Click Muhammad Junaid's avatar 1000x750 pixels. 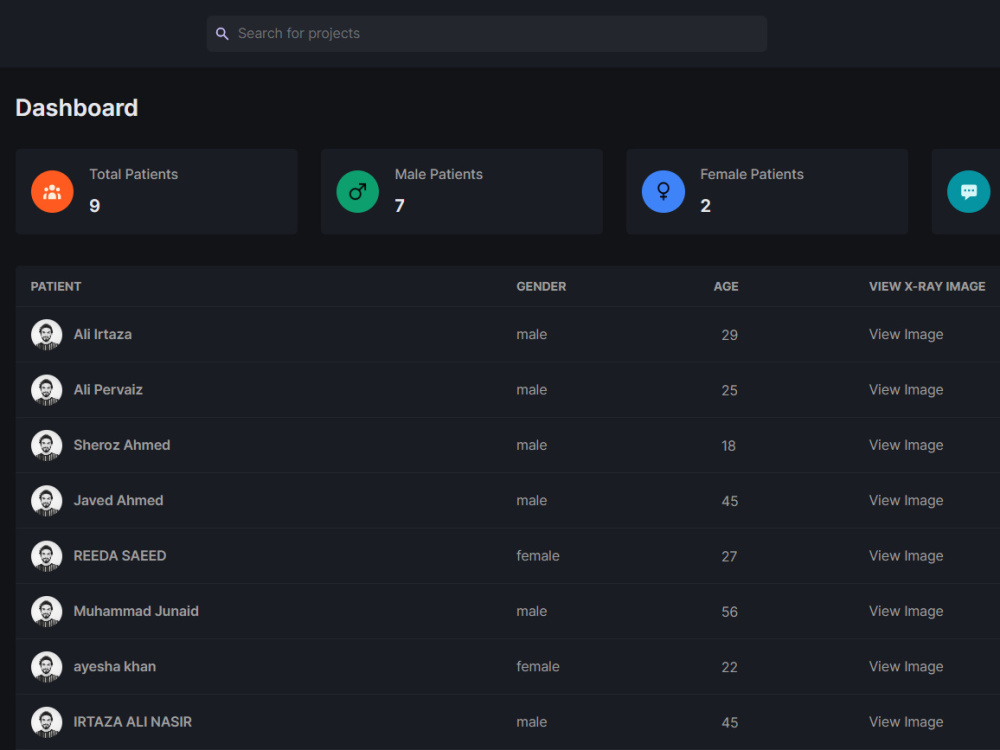point(47,612)
